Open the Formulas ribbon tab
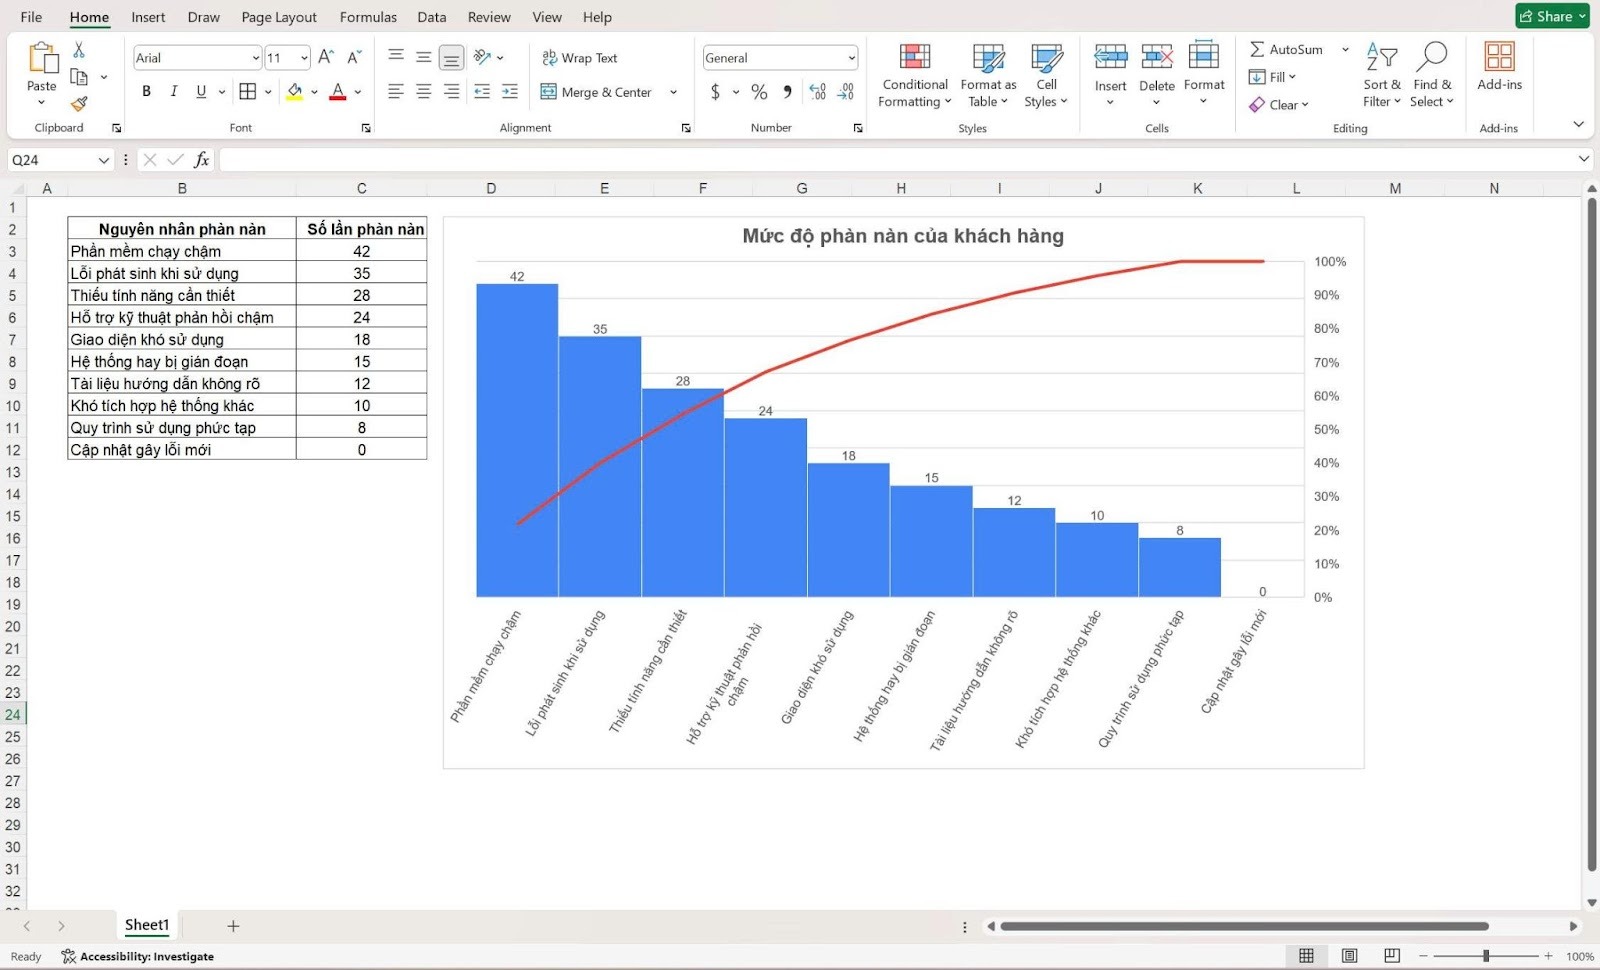Image resolution: width=1600 pixels, height=970 pixels. pos(368,17)
